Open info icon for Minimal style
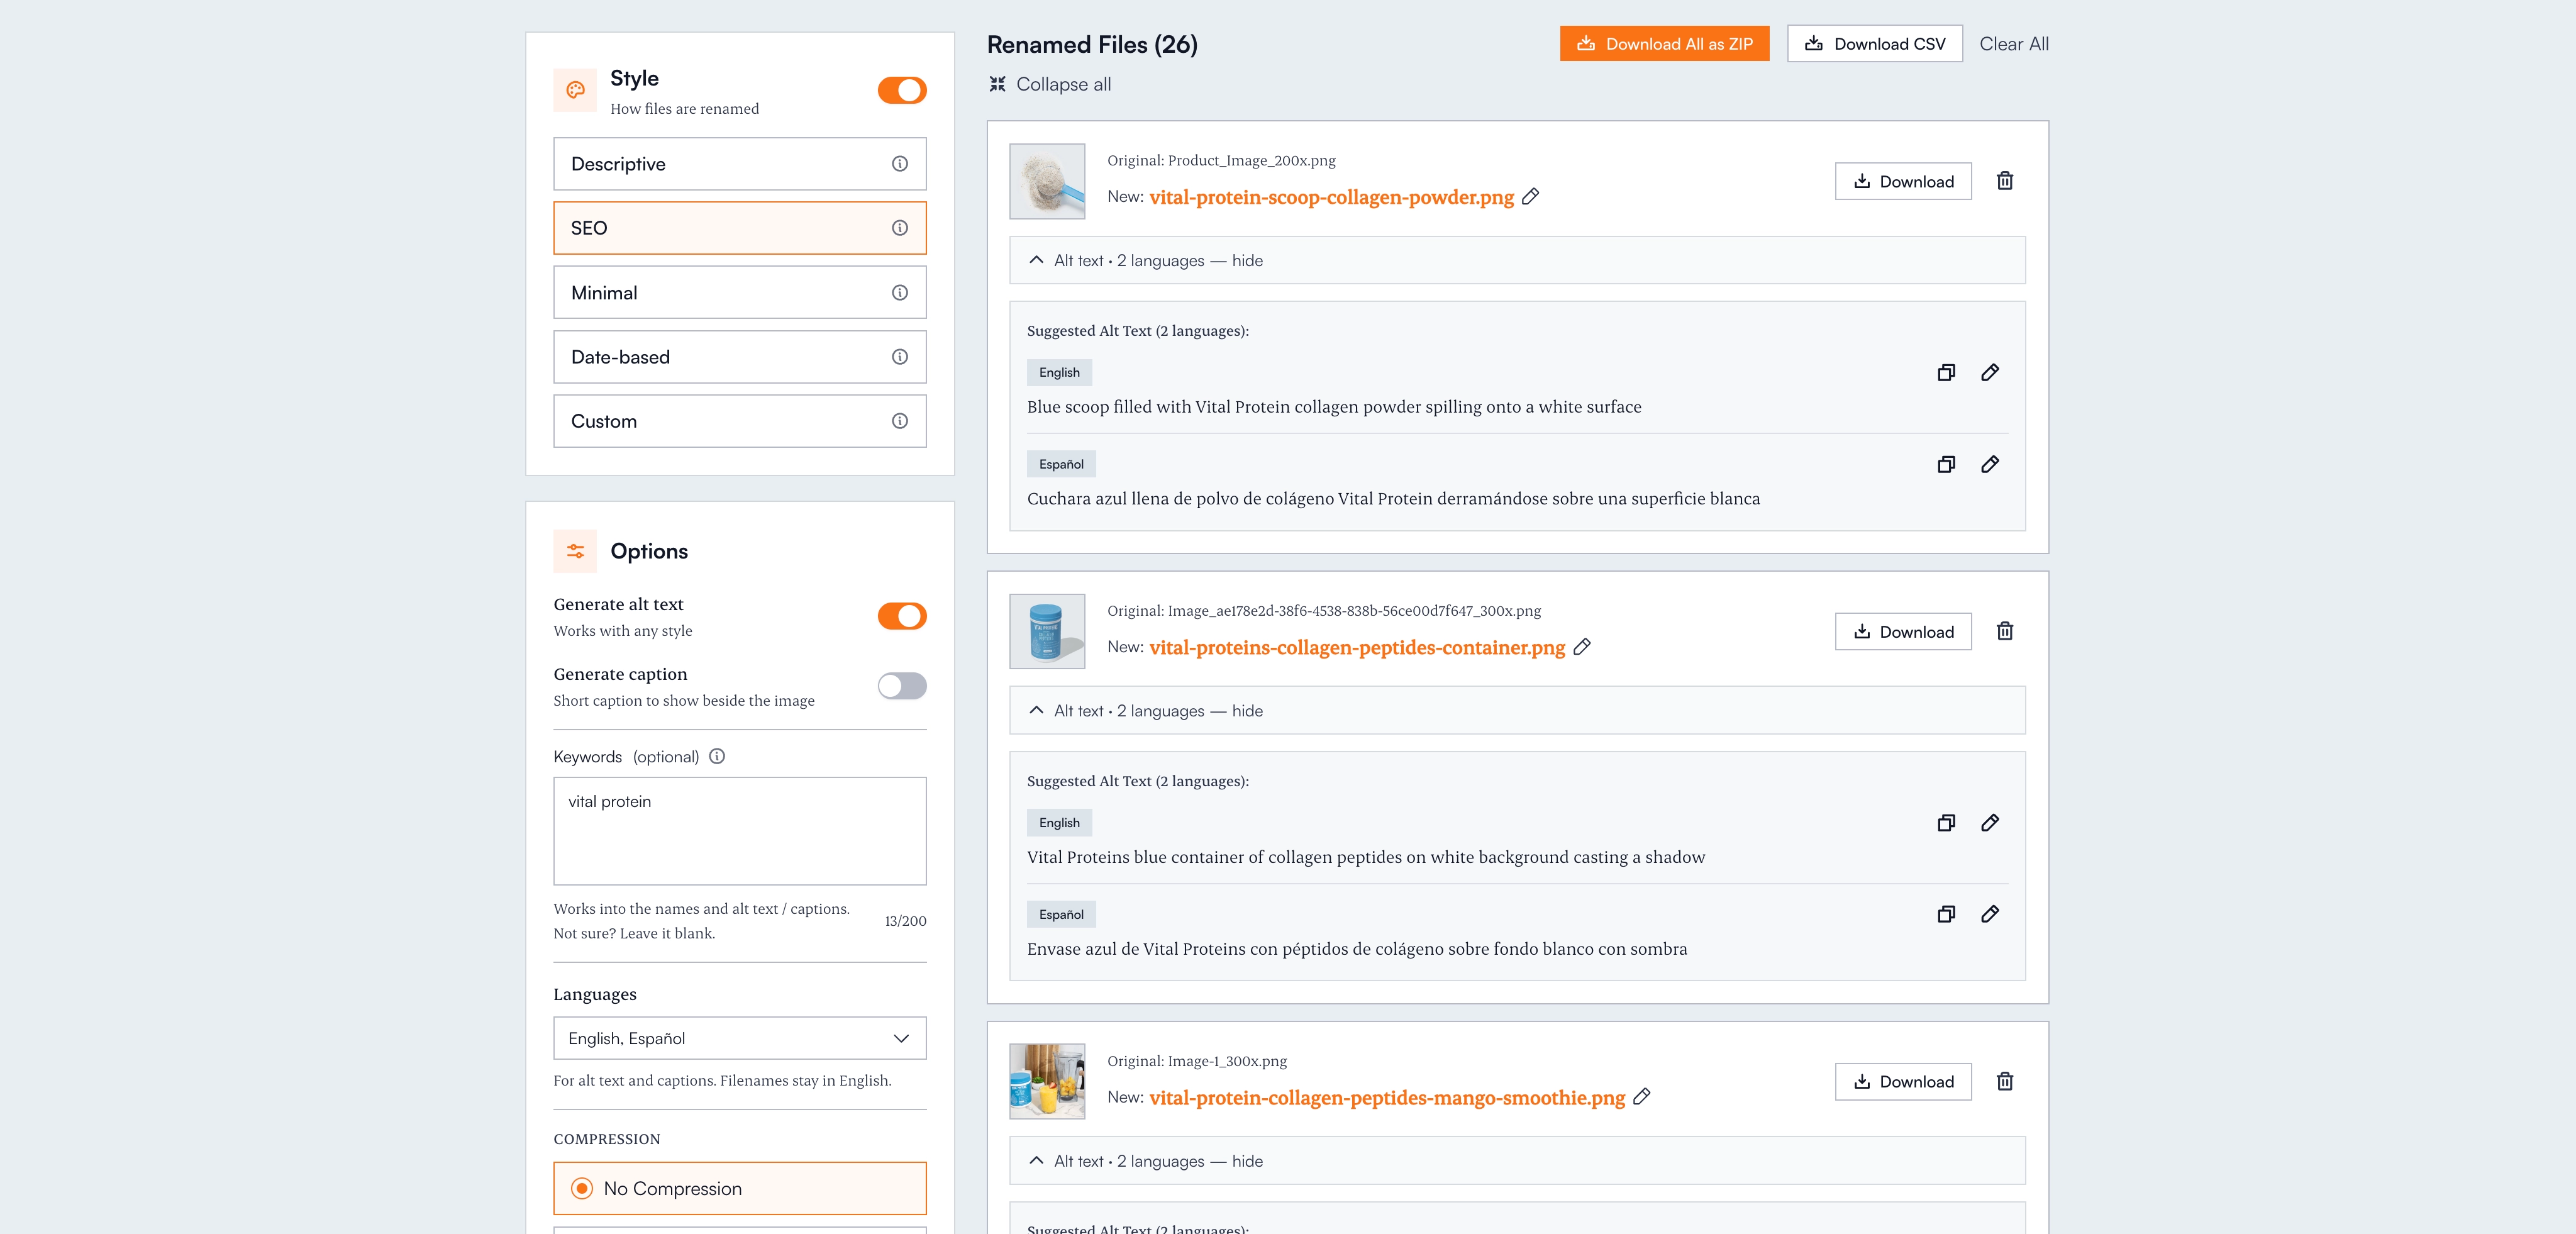The width and height of the screenshot is (2576, 1234). coord(900,293)
